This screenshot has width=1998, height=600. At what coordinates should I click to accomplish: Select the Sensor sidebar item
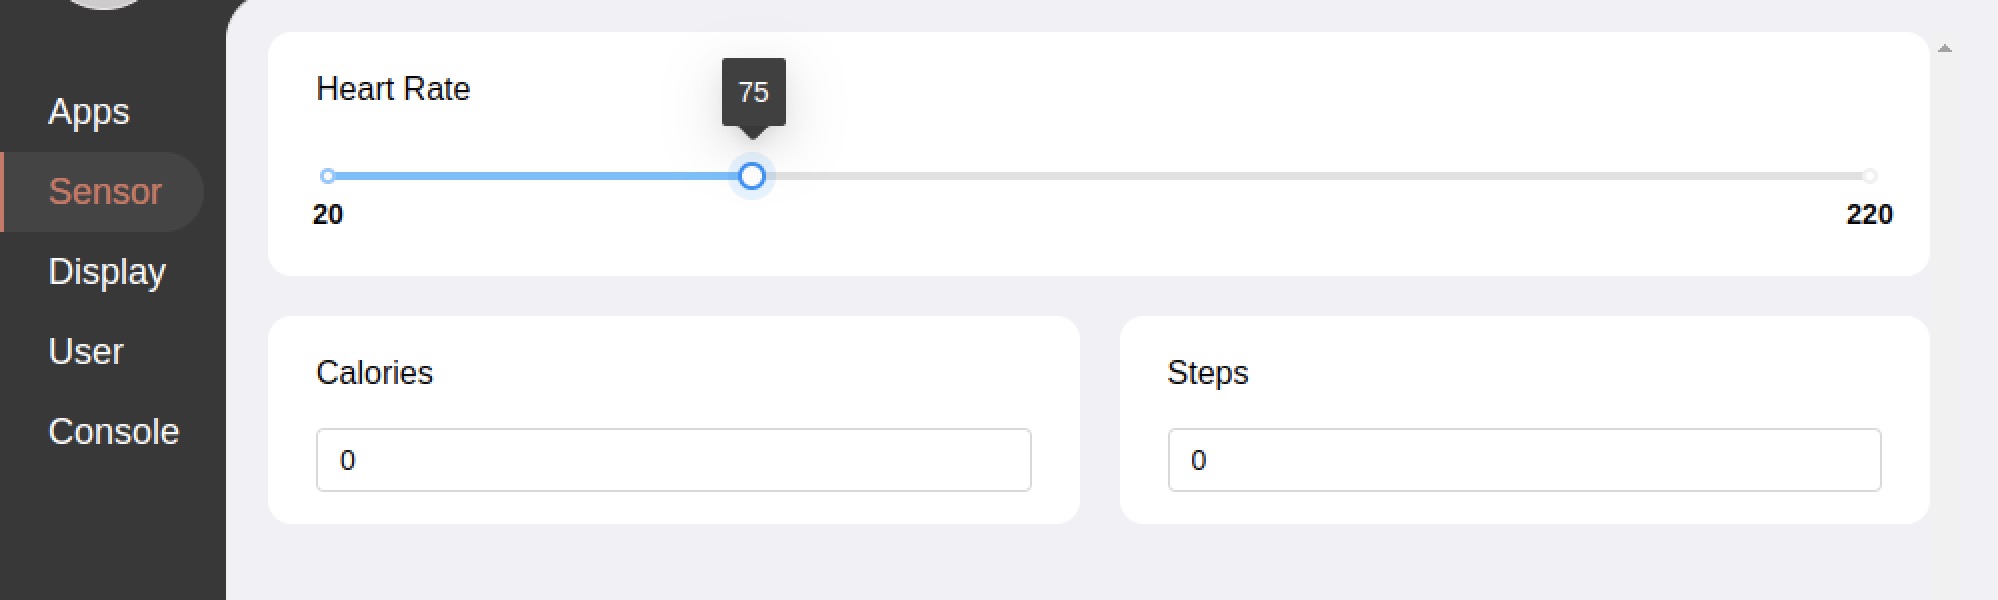coord(105,192)
